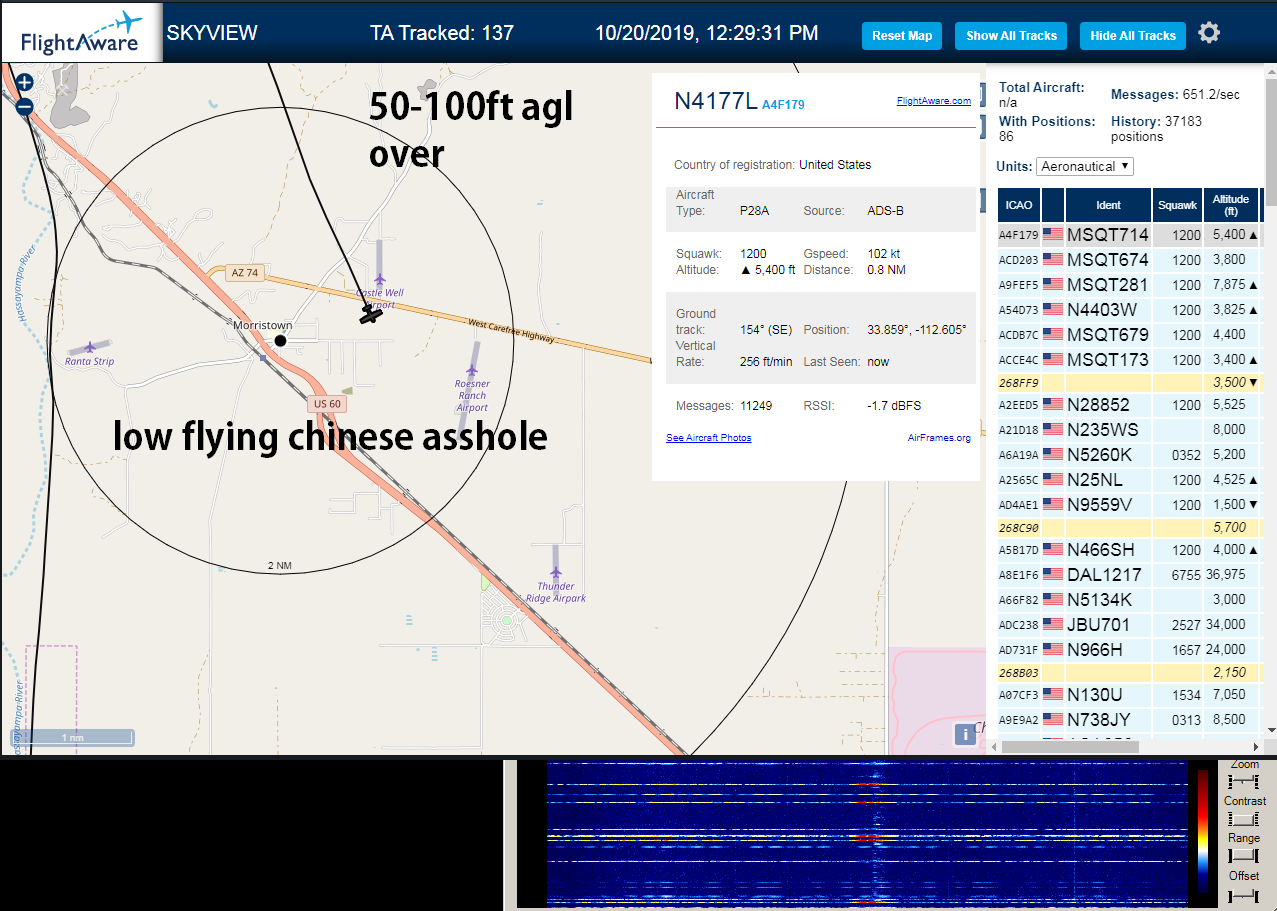Select the N5260K aircraft row
The image size is (1277, 911).
click(x=1129, y=454)
